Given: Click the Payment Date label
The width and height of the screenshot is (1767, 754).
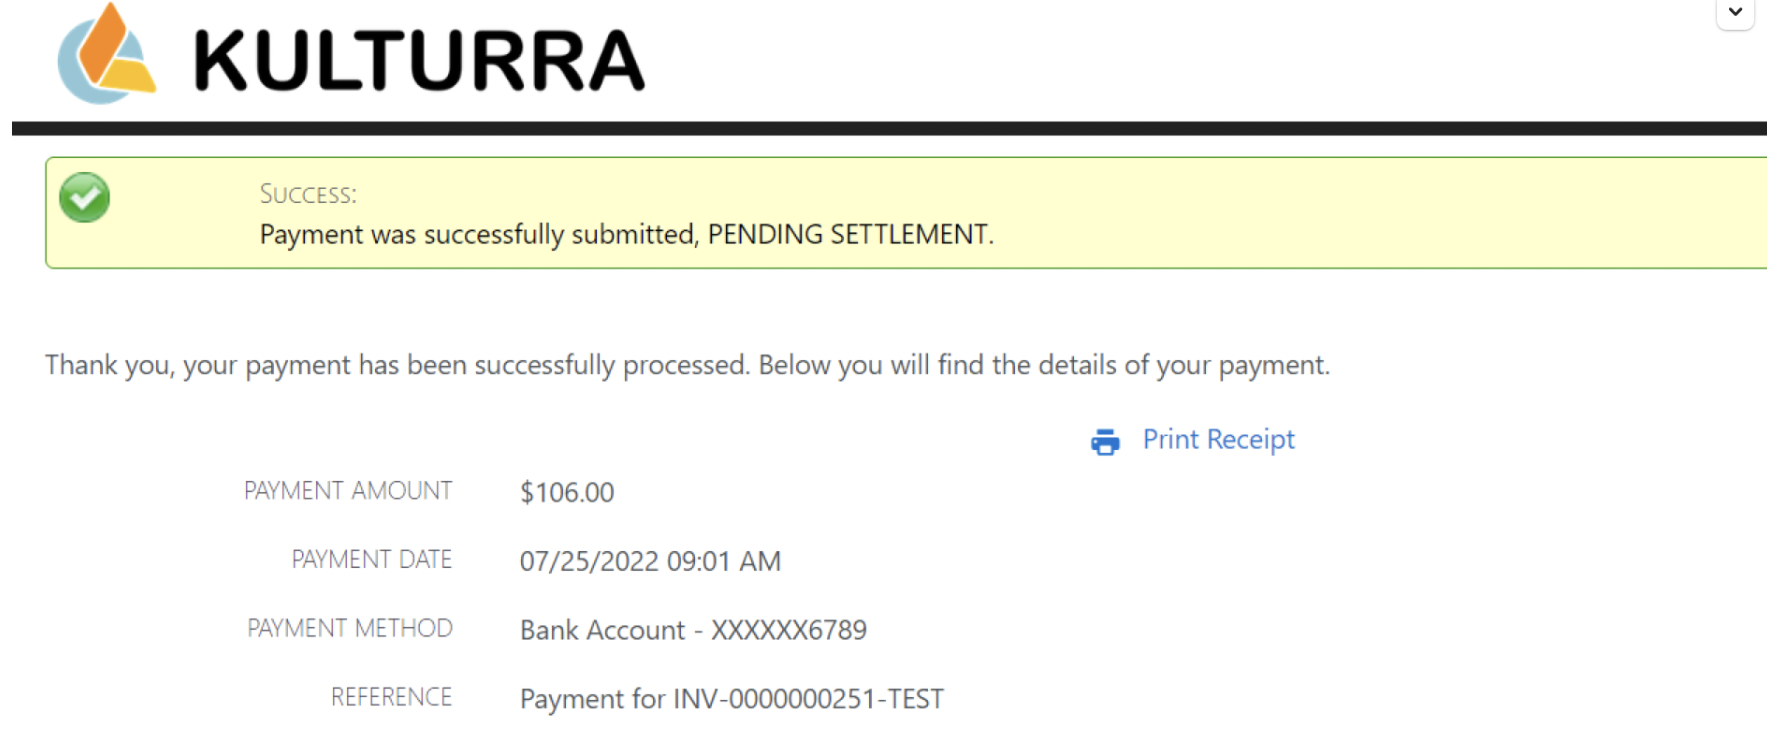Looking at the screenshot, I should [372, 560].
